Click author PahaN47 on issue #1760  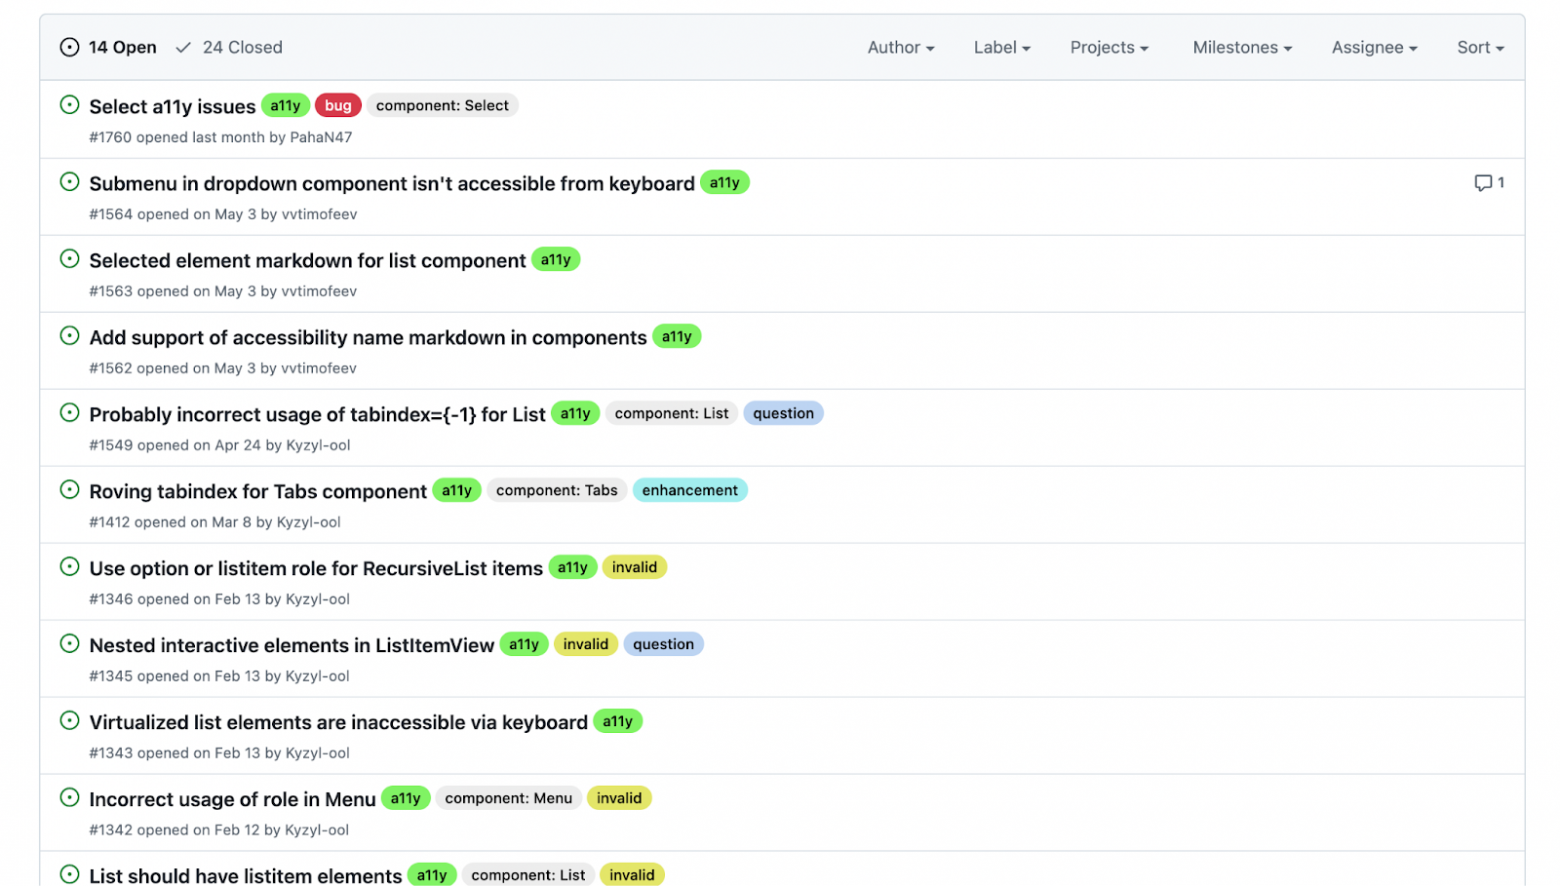tap(321, 138)
